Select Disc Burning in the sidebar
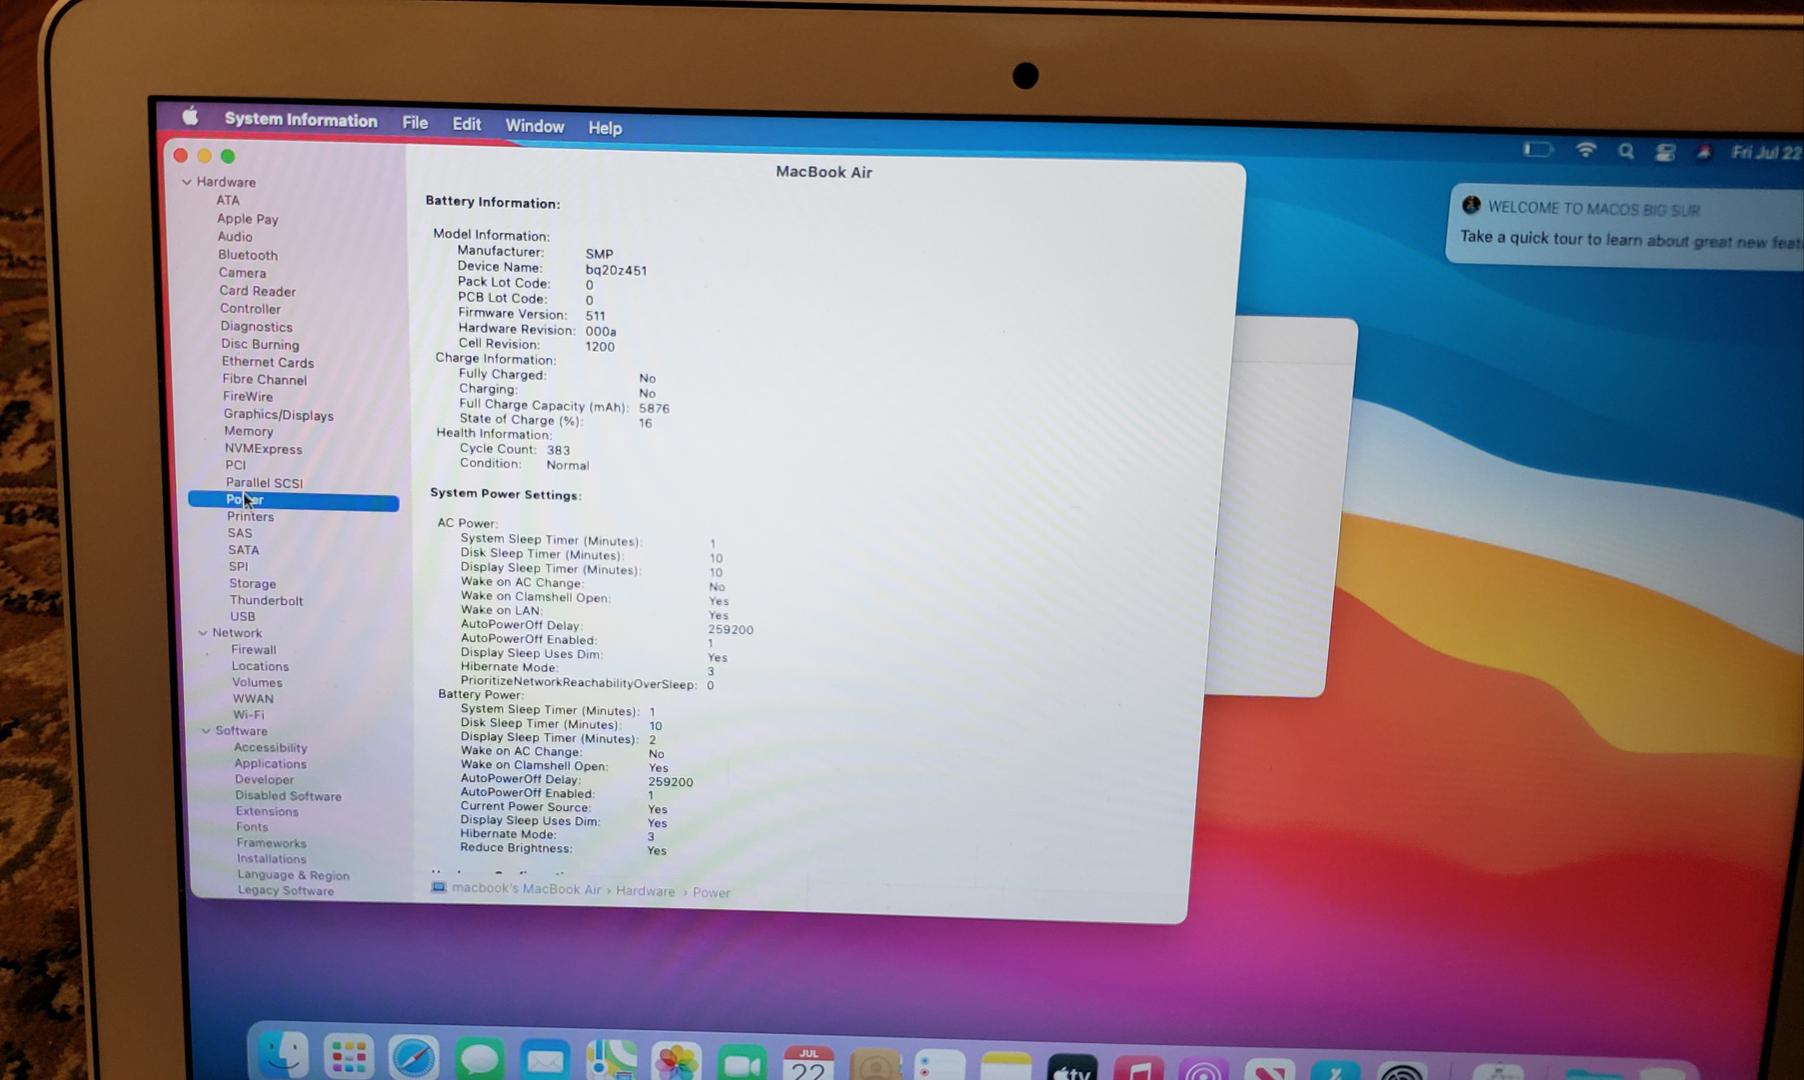The height and width of the screenshot is (1080, 1804). 260,344
